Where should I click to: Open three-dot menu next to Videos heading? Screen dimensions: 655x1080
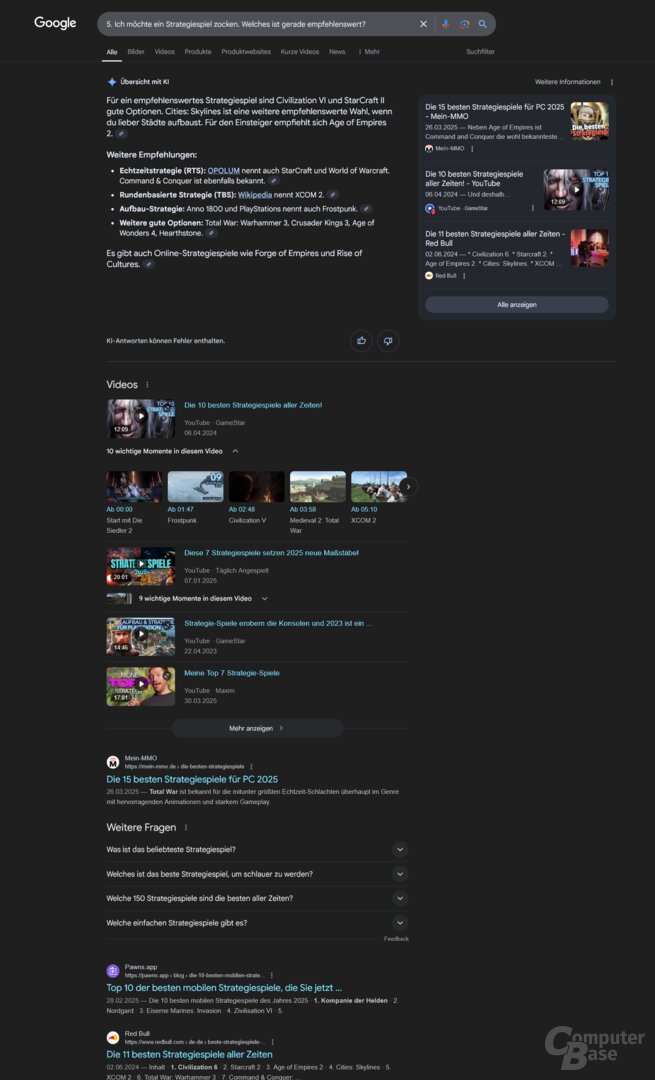point(147,385)
